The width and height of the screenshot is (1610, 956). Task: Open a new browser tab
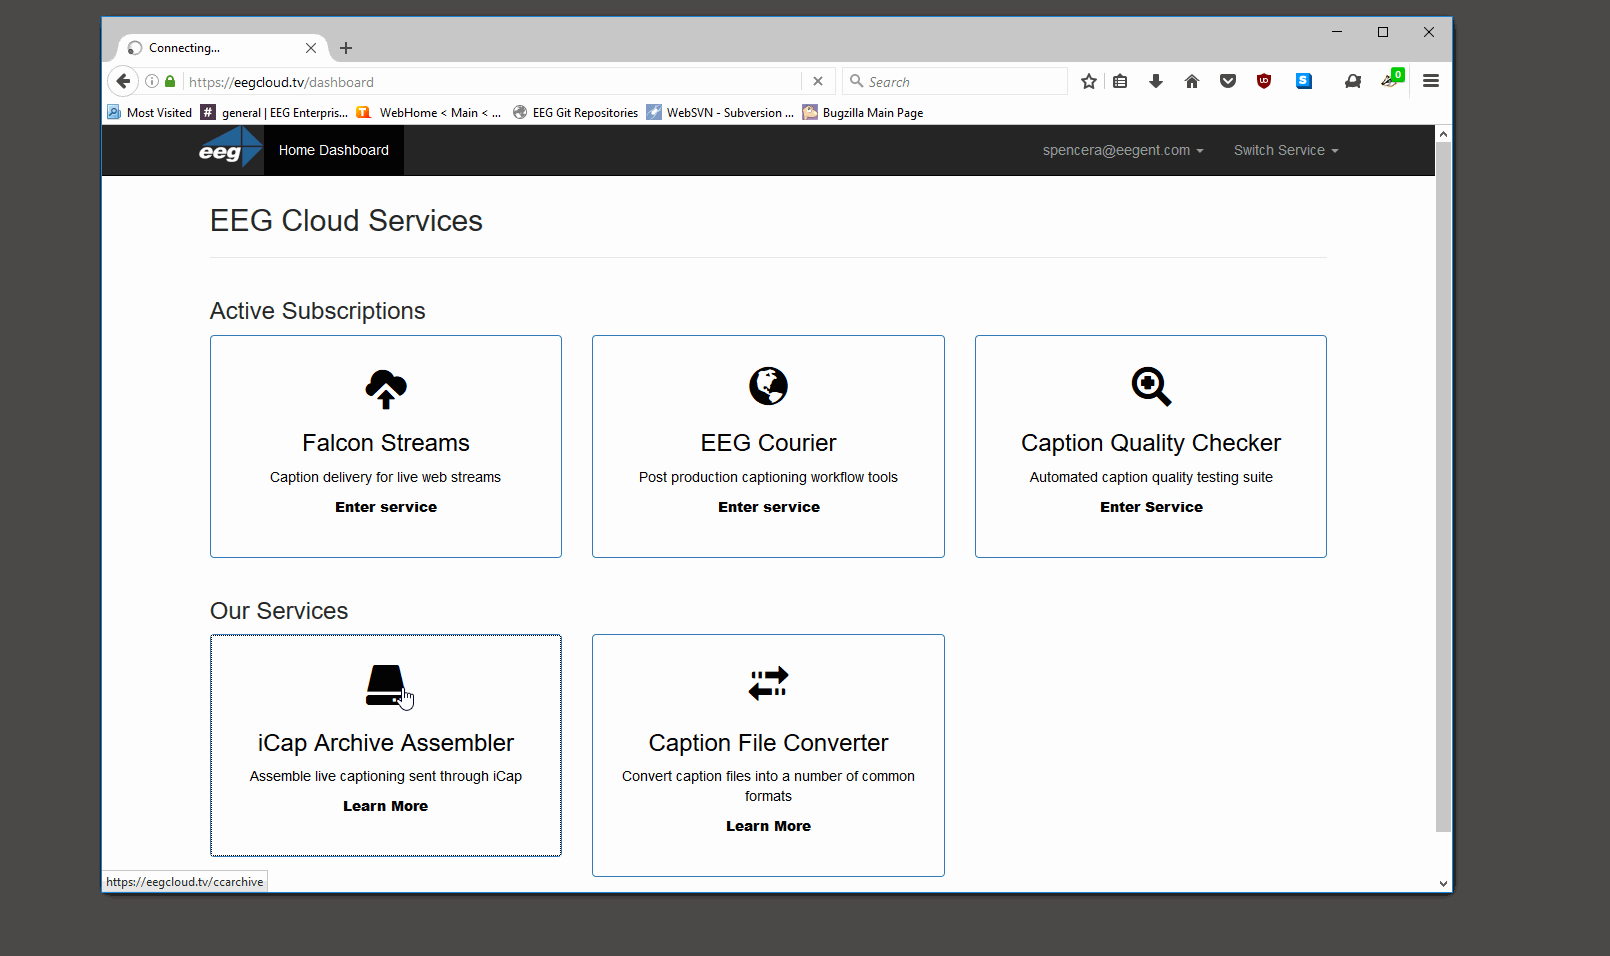pos(346,48)
